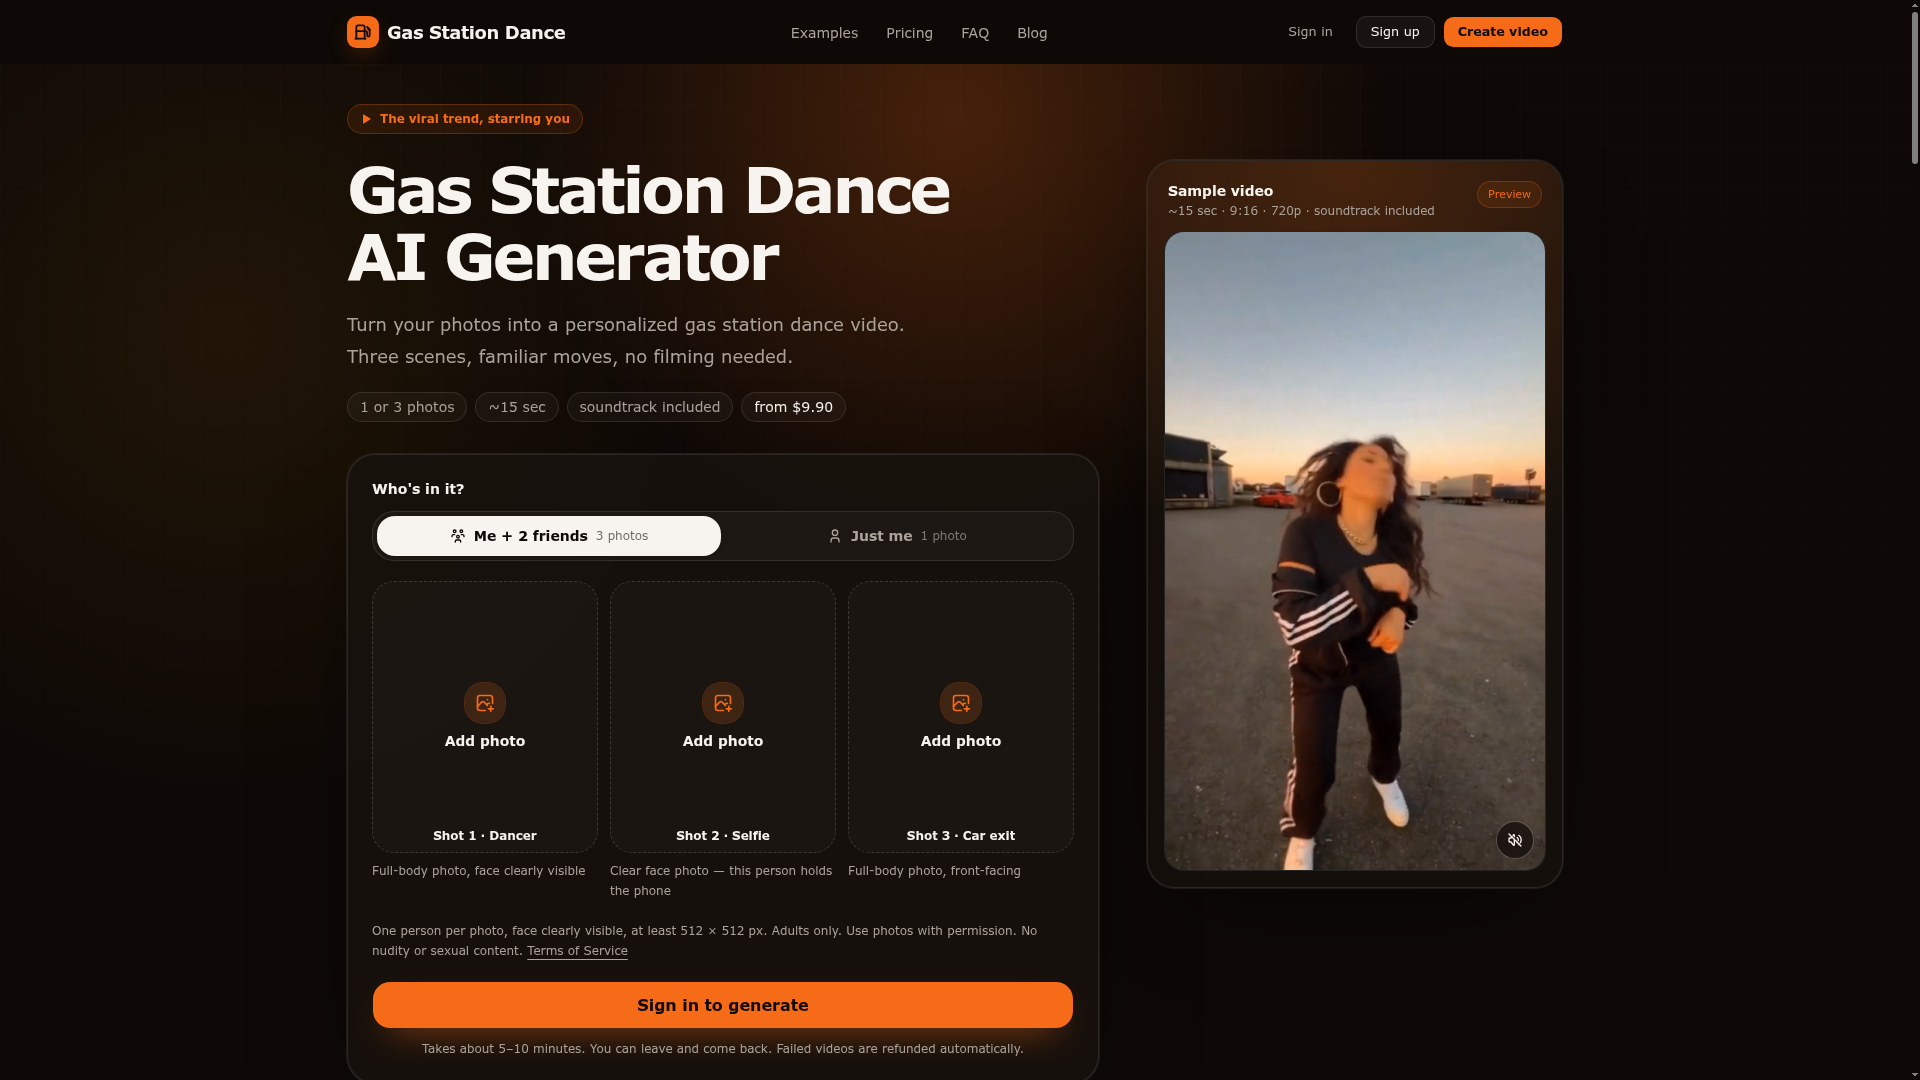Click the 'Shot 3 · Car exit' label

click(961, 836)
